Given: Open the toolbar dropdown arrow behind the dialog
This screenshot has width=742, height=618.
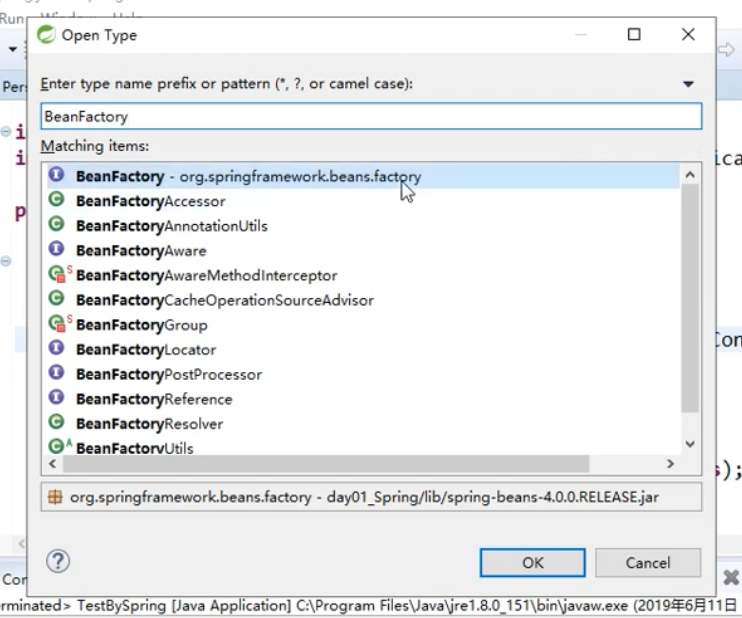Looking at the screenshot, I should pos(13,49).
